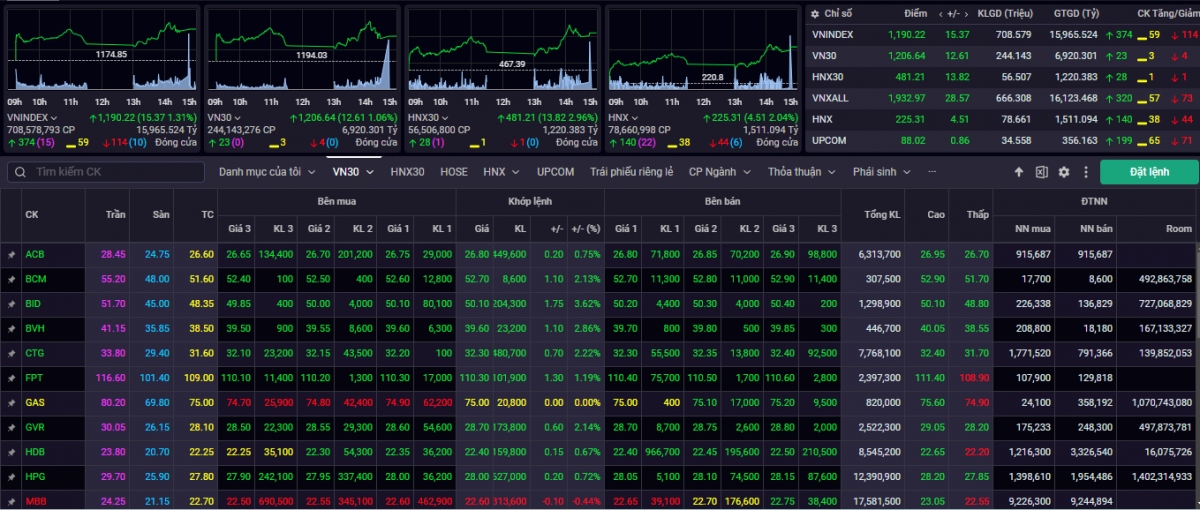Open the Phái sinh dropdown
Screen dimensions: 1200x510
881,172
